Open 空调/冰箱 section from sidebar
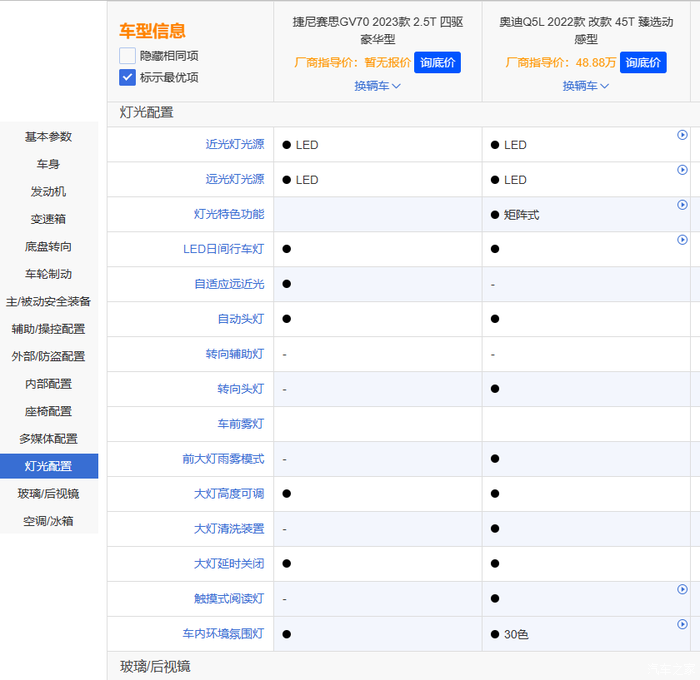 point(48,521)
